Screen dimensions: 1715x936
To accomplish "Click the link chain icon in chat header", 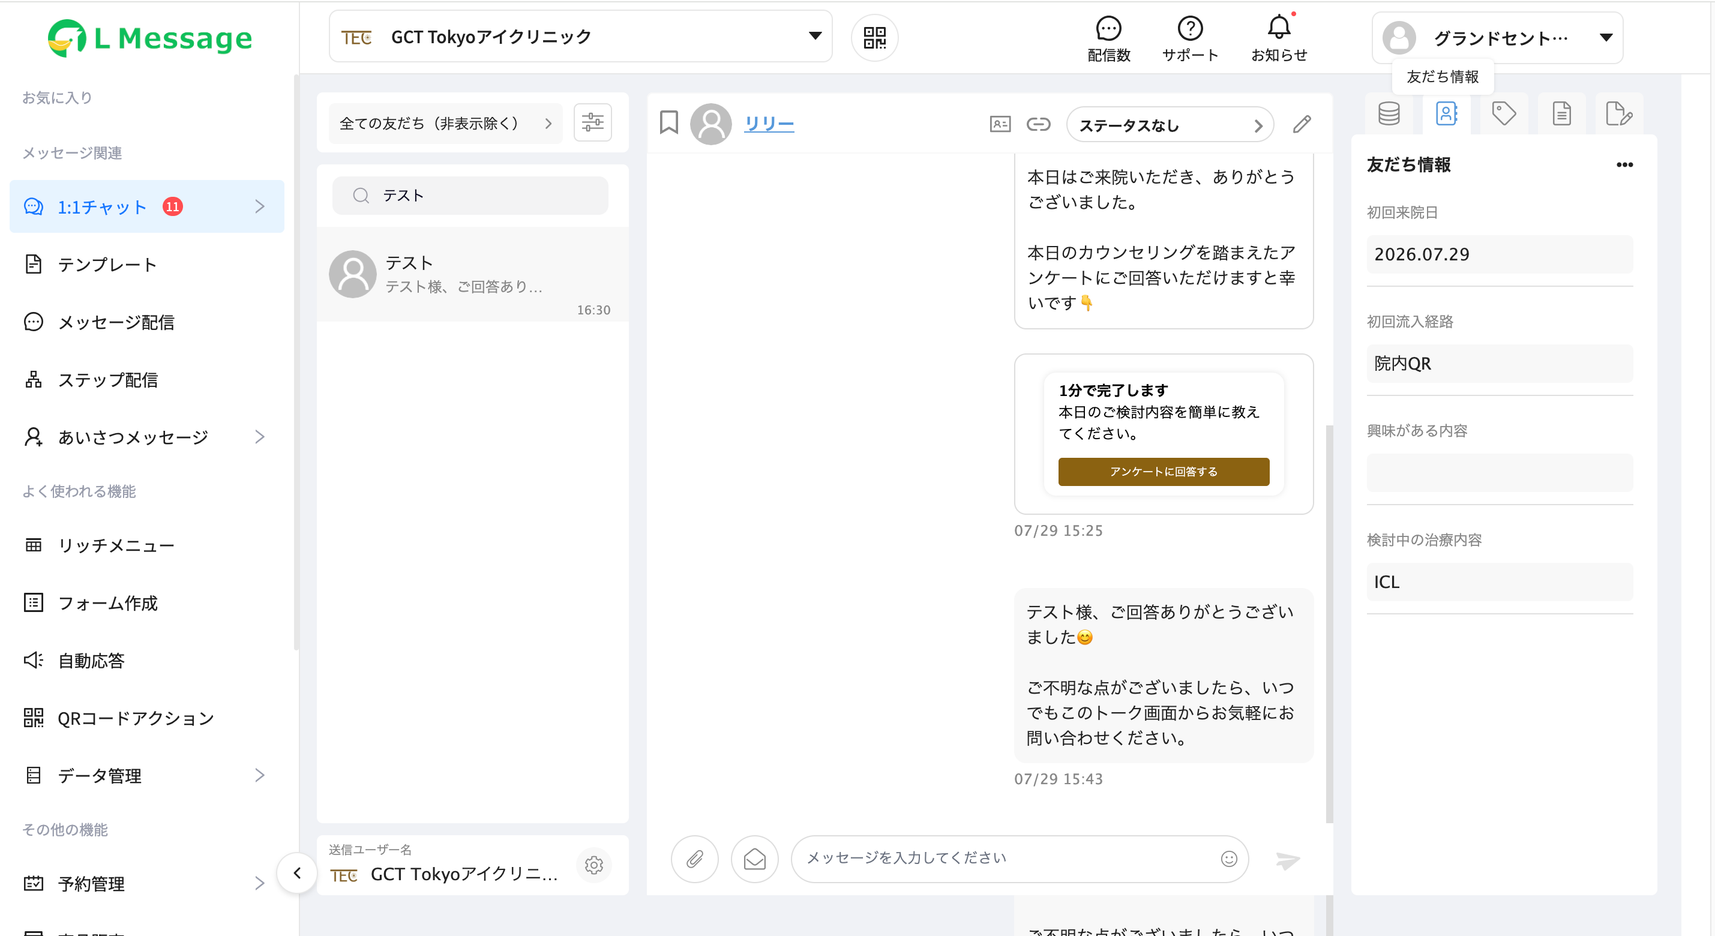I will [1038, 124].
